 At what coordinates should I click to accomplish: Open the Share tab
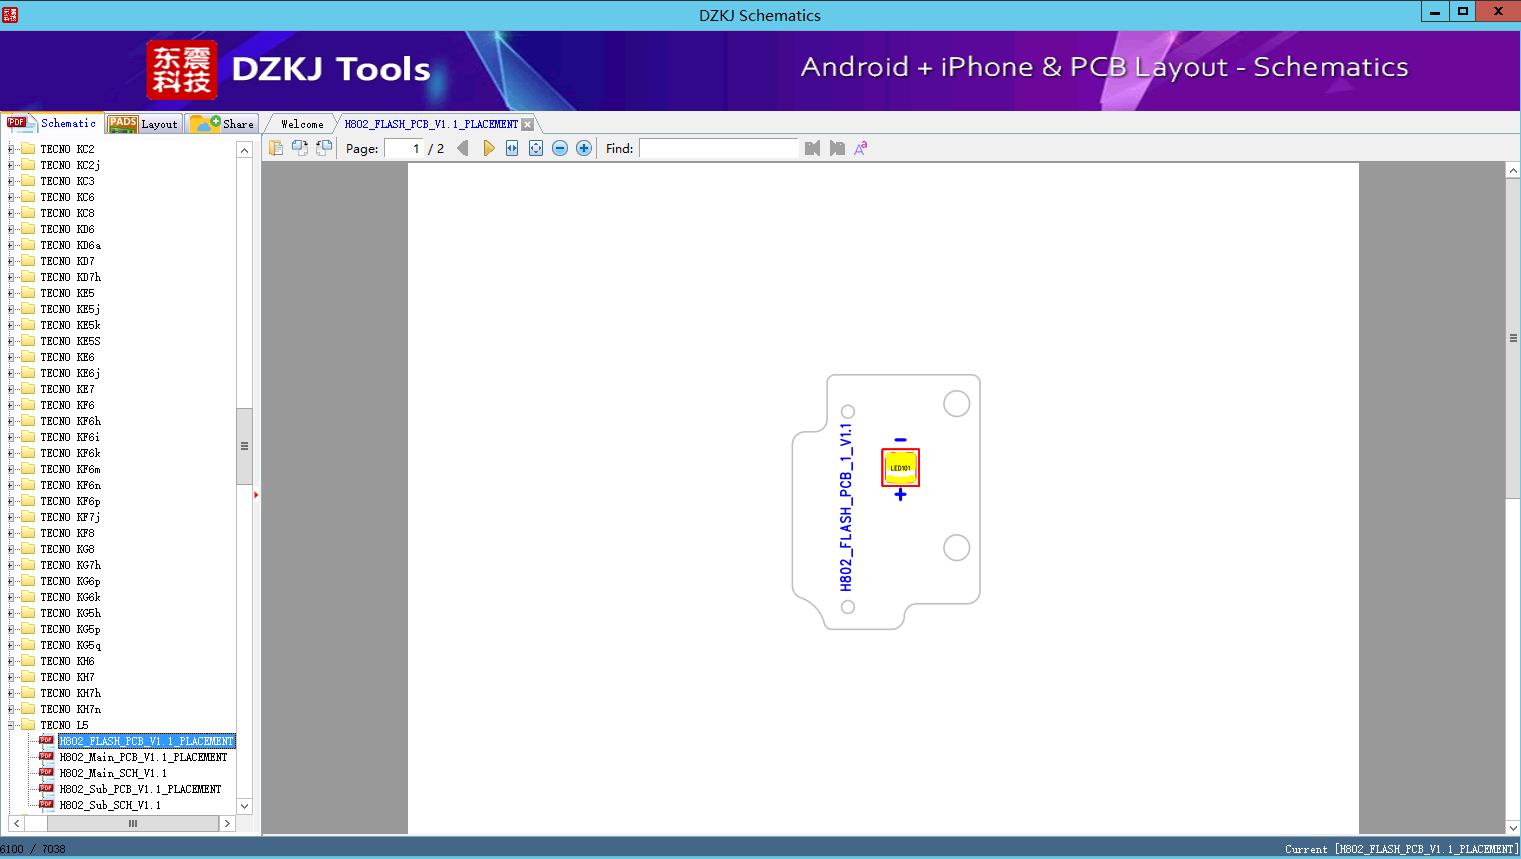pos(223,123)
